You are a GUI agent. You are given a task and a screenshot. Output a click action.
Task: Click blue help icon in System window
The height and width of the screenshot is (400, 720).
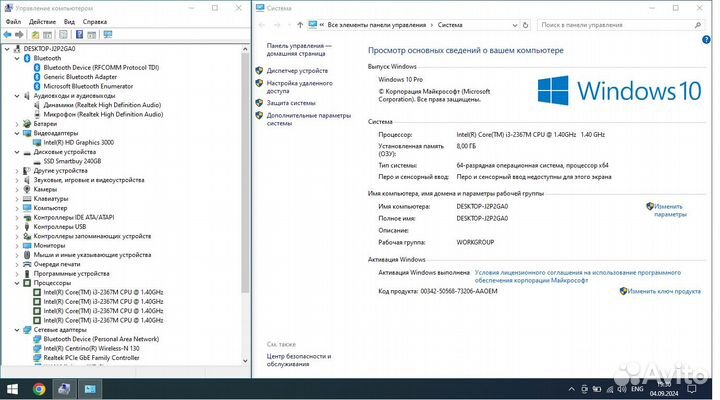706,40
